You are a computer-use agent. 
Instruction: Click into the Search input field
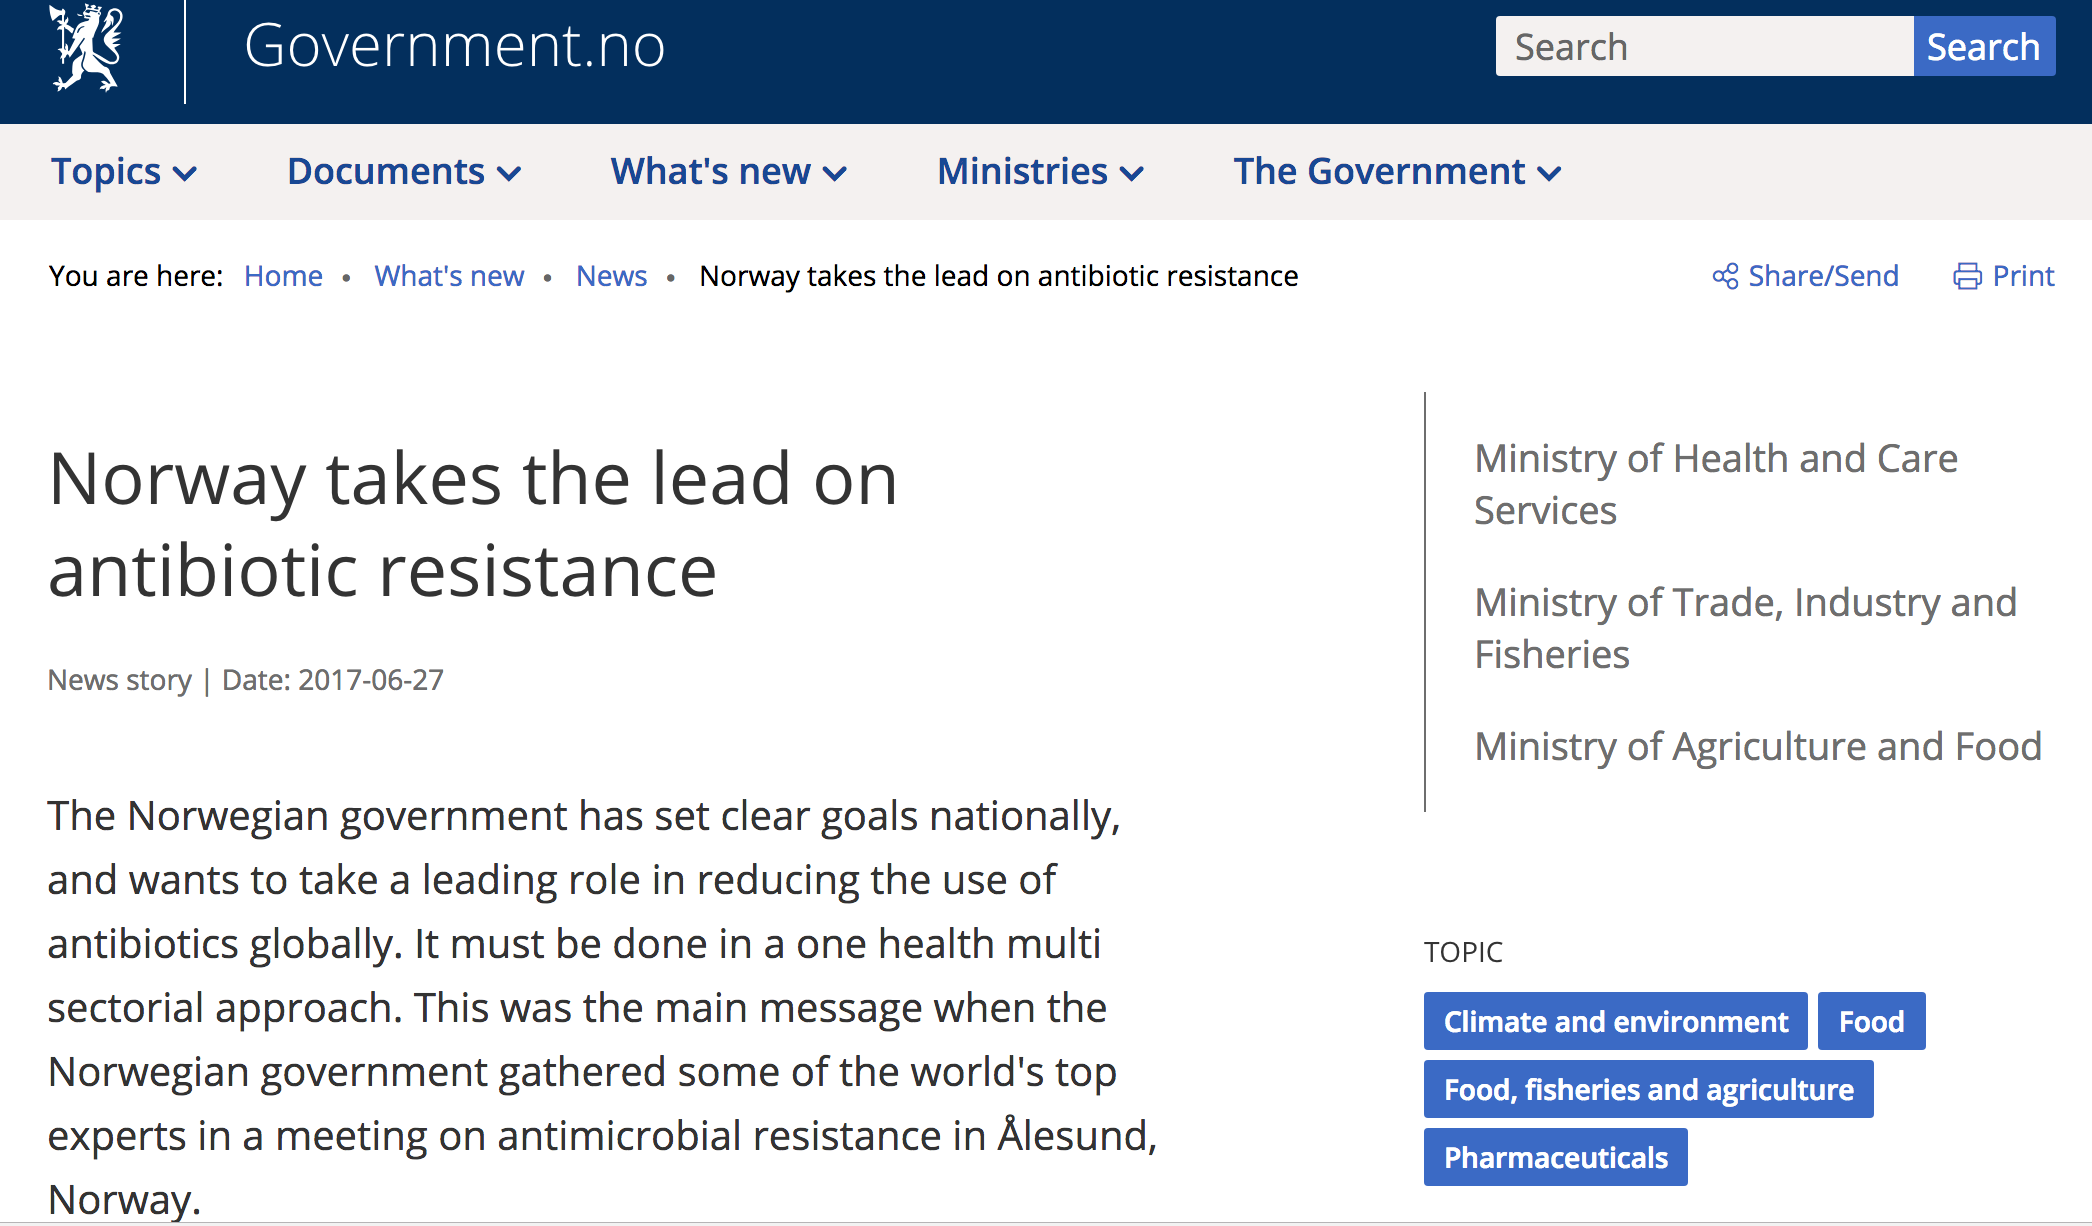coord(1703,47)
